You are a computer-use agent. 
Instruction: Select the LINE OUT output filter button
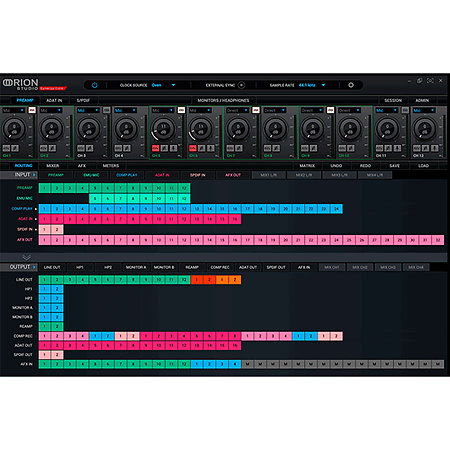(x=52, y=267)
